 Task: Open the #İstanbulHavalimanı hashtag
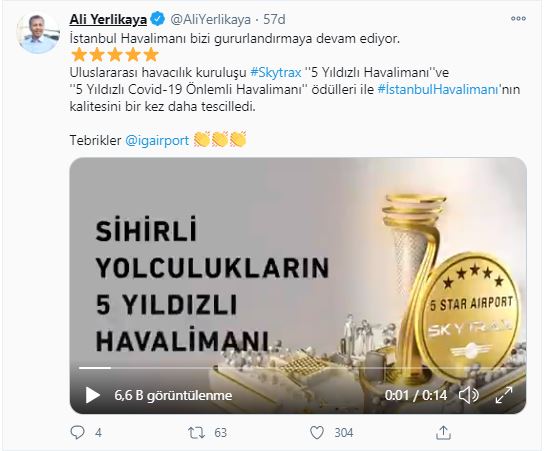[438, 89]
